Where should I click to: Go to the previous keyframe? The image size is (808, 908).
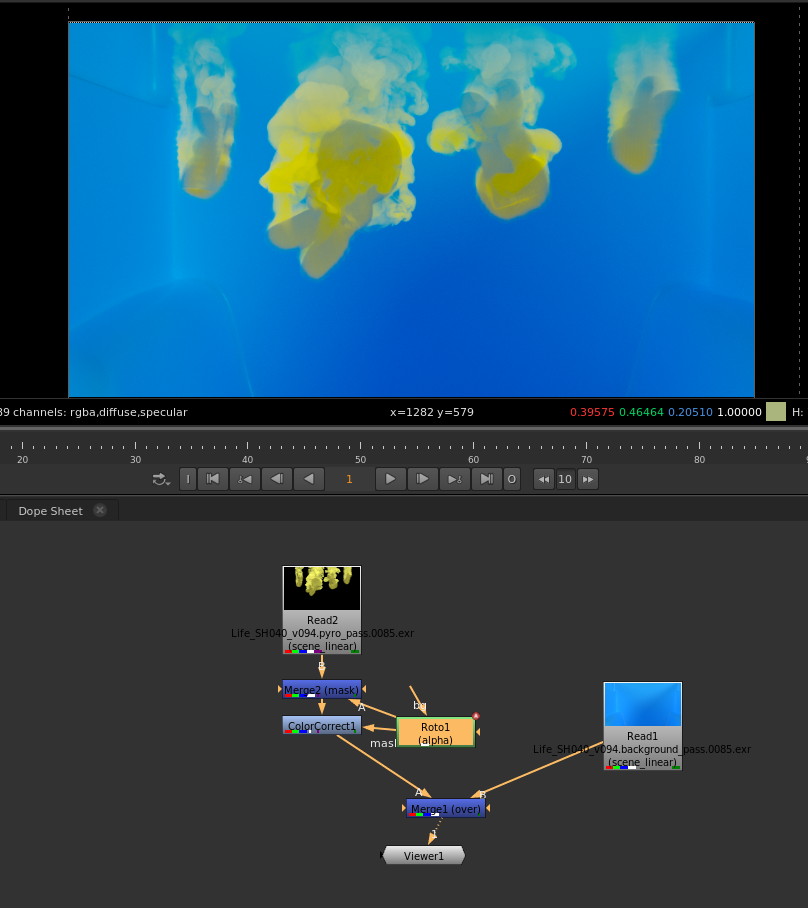(244, 479)
